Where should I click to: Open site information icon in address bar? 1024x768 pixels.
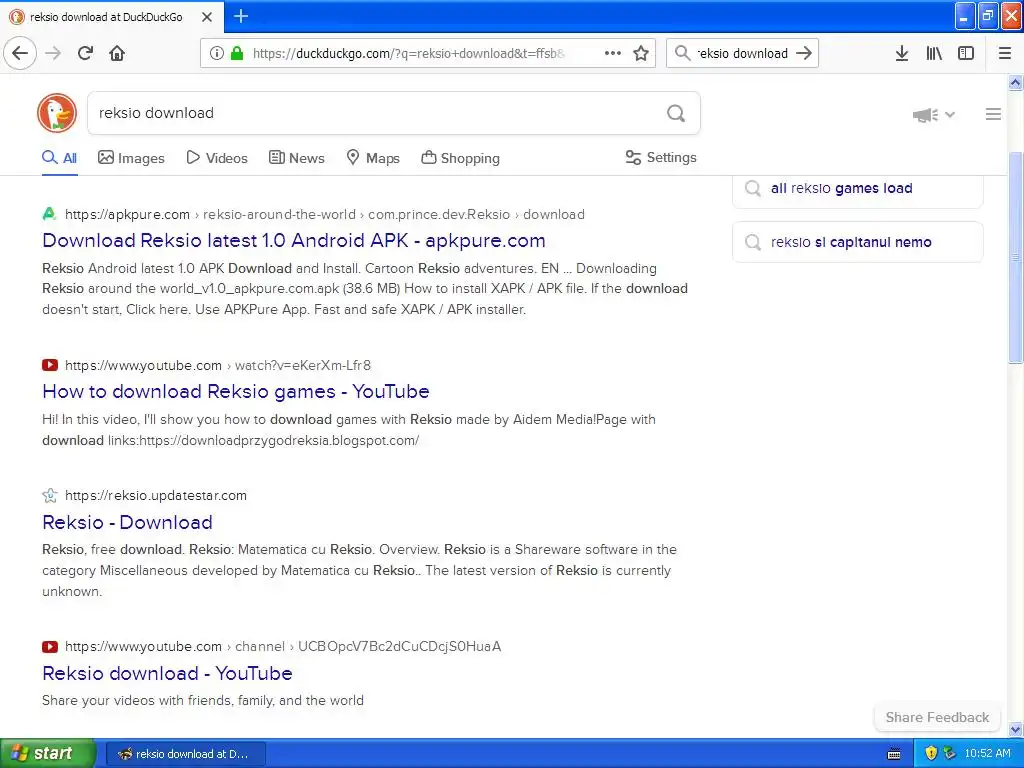tap(217, 53)
